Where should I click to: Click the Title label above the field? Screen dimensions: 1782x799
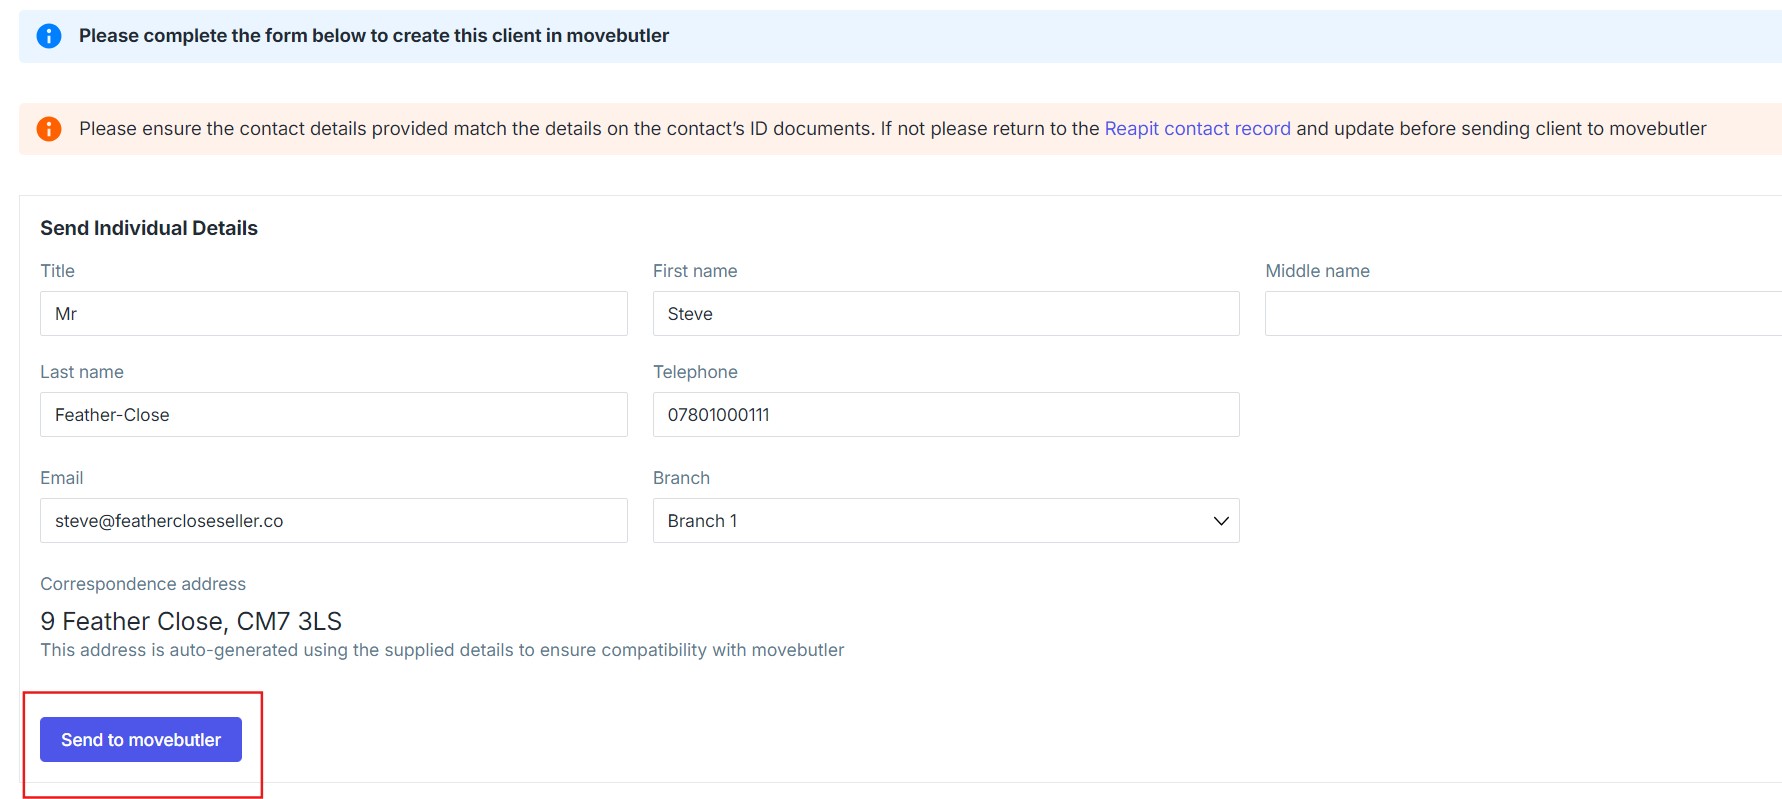click(58, 271)
